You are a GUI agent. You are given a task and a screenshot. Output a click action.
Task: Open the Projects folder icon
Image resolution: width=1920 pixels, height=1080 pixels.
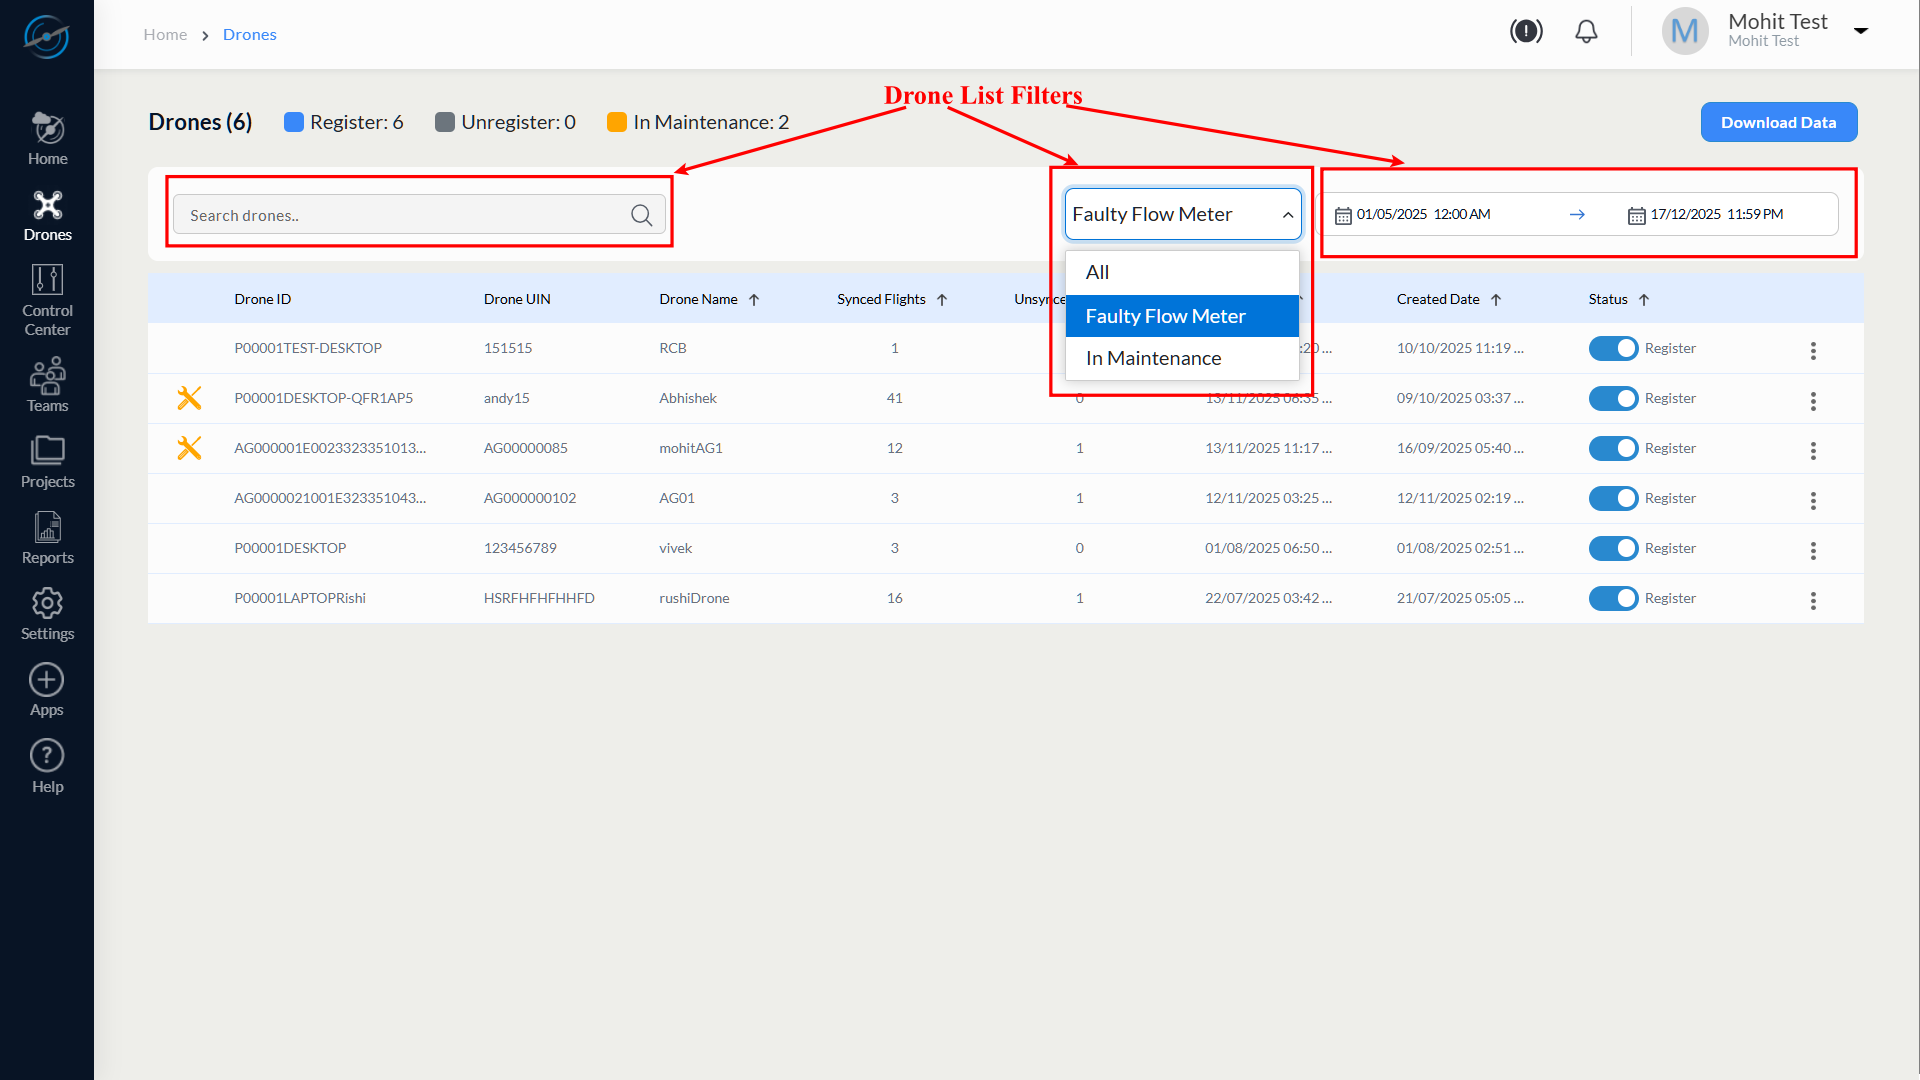[x=47, y=452]
